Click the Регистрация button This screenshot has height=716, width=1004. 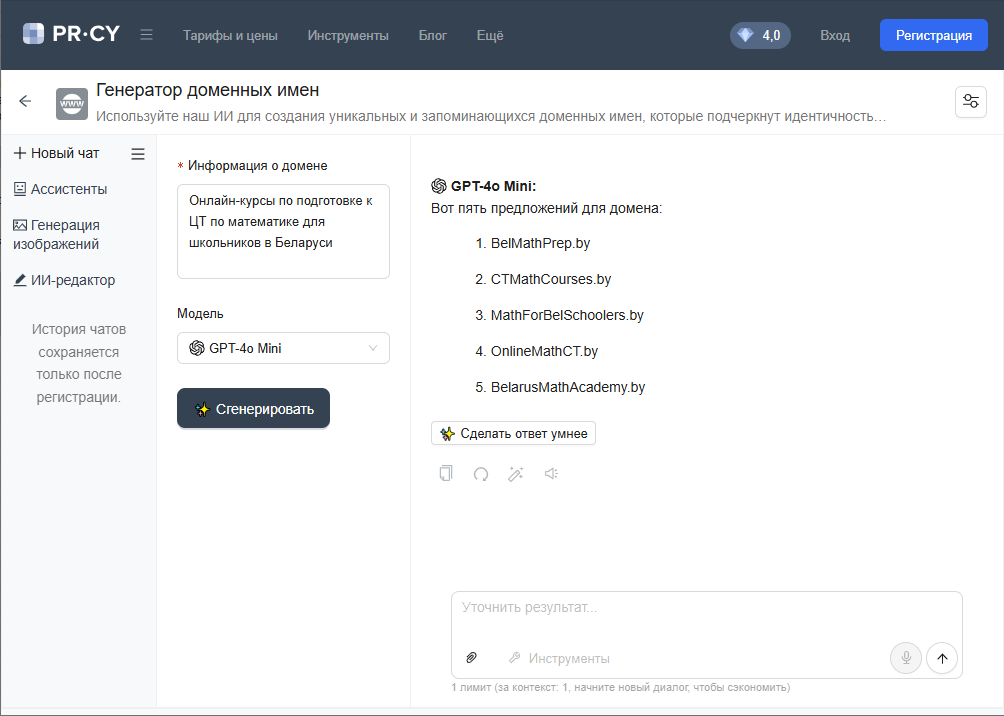(x=933, y=35)
